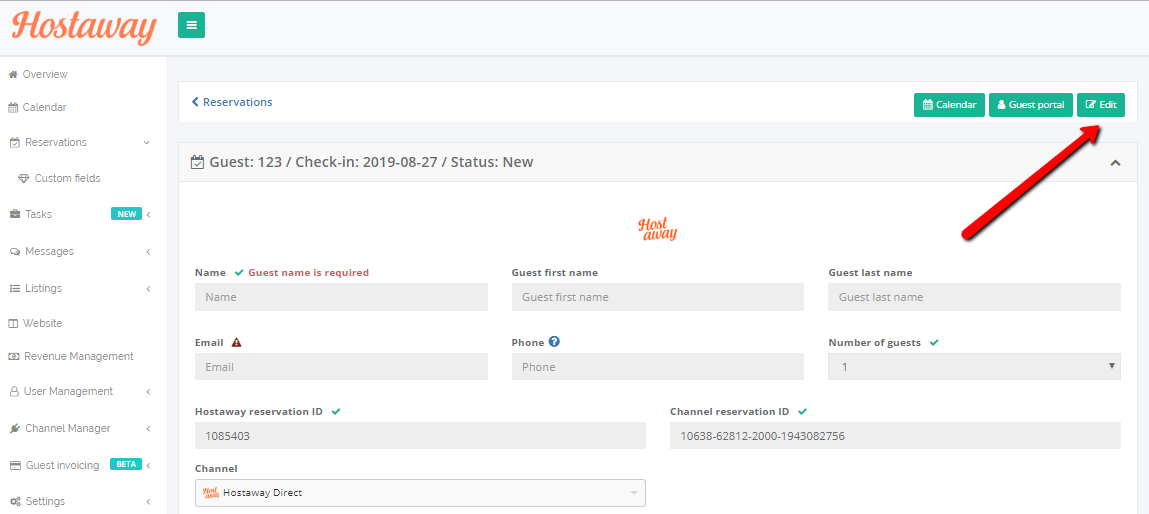Click the NEW badge on Tasks
This screenshot has width=1149, height=514.
(126, 214)
